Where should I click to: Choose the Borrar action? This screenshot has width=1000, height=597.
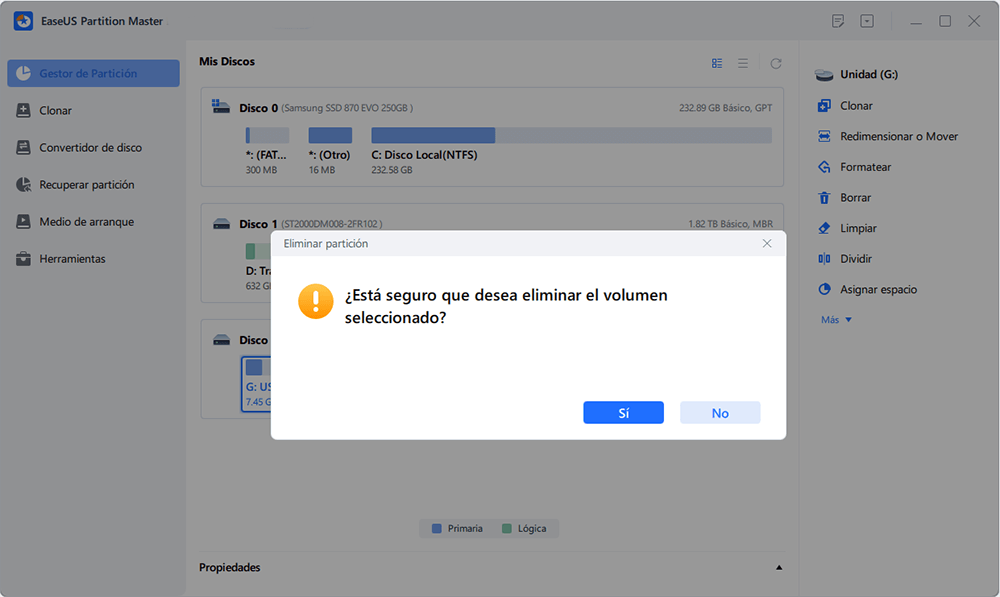point(855,198)
